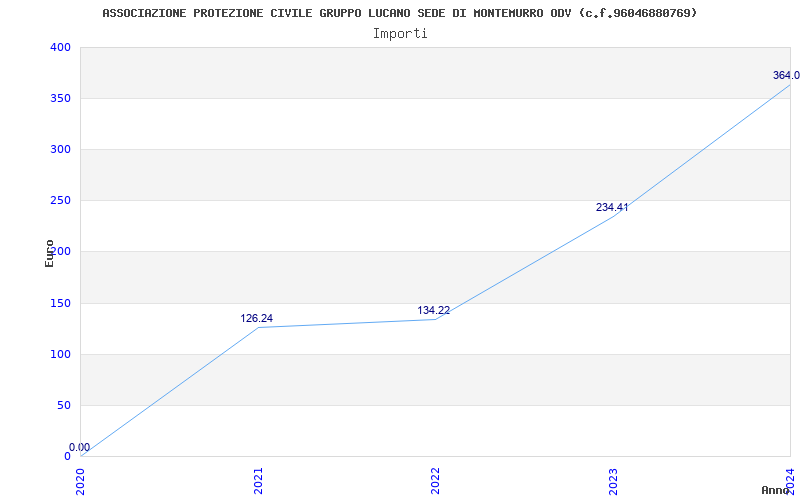
Task: Click the 400 y-axis tick label
Action: tap(60, 47)
